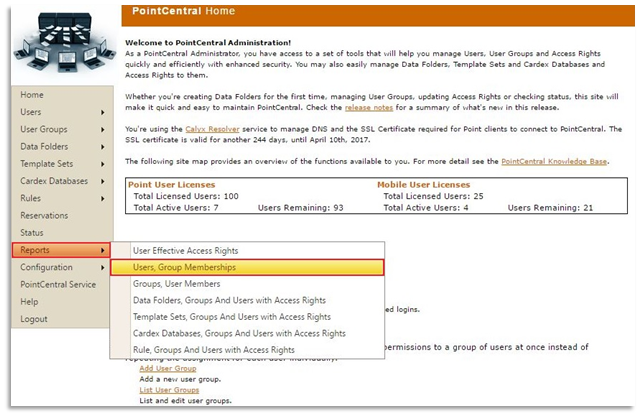Click 'Total Active Users: 4' text

(x=426, y=208)
